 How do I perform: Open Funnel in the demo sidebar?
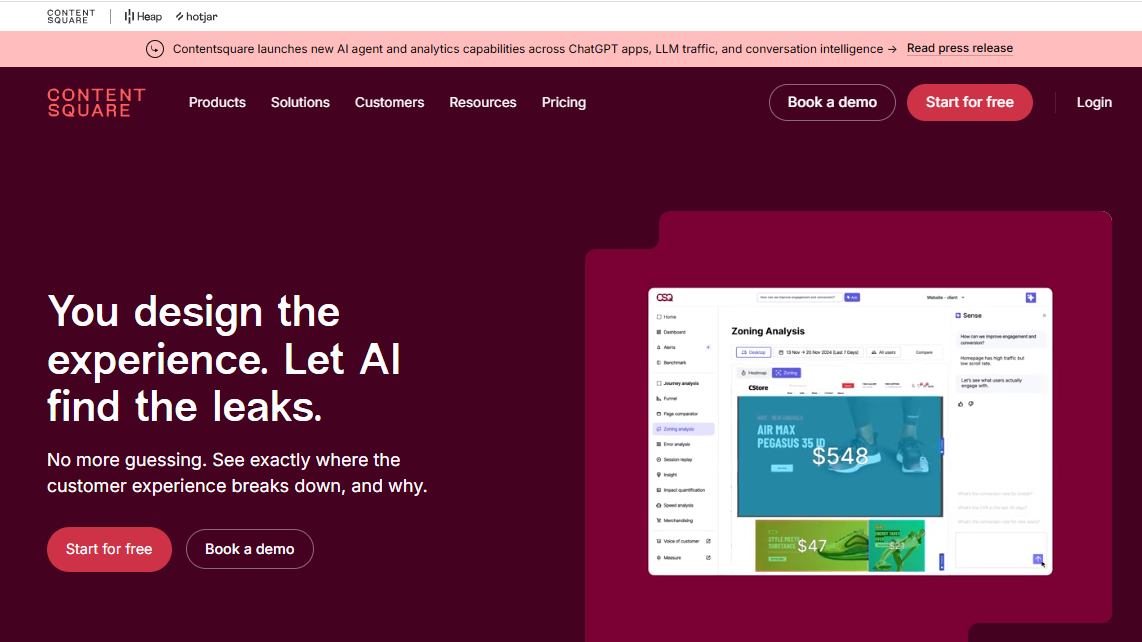click(x=667, y=399)
